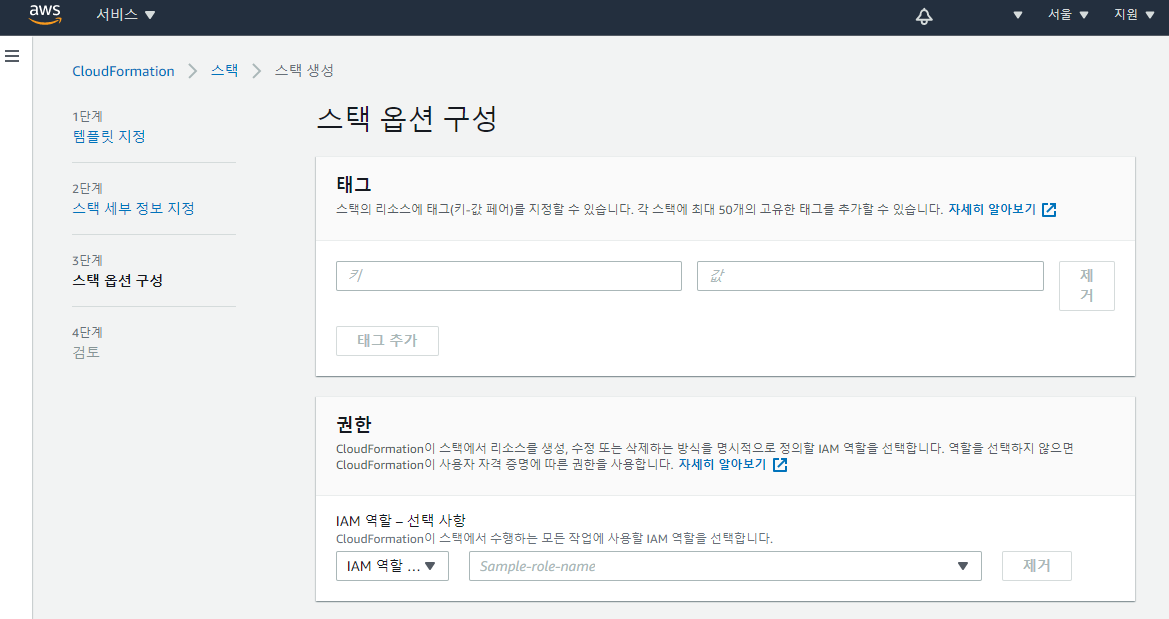This screenshot has width=1169, height=619.
Task: Go to step 템플릿 지정
Action: [x=109, y=136]
